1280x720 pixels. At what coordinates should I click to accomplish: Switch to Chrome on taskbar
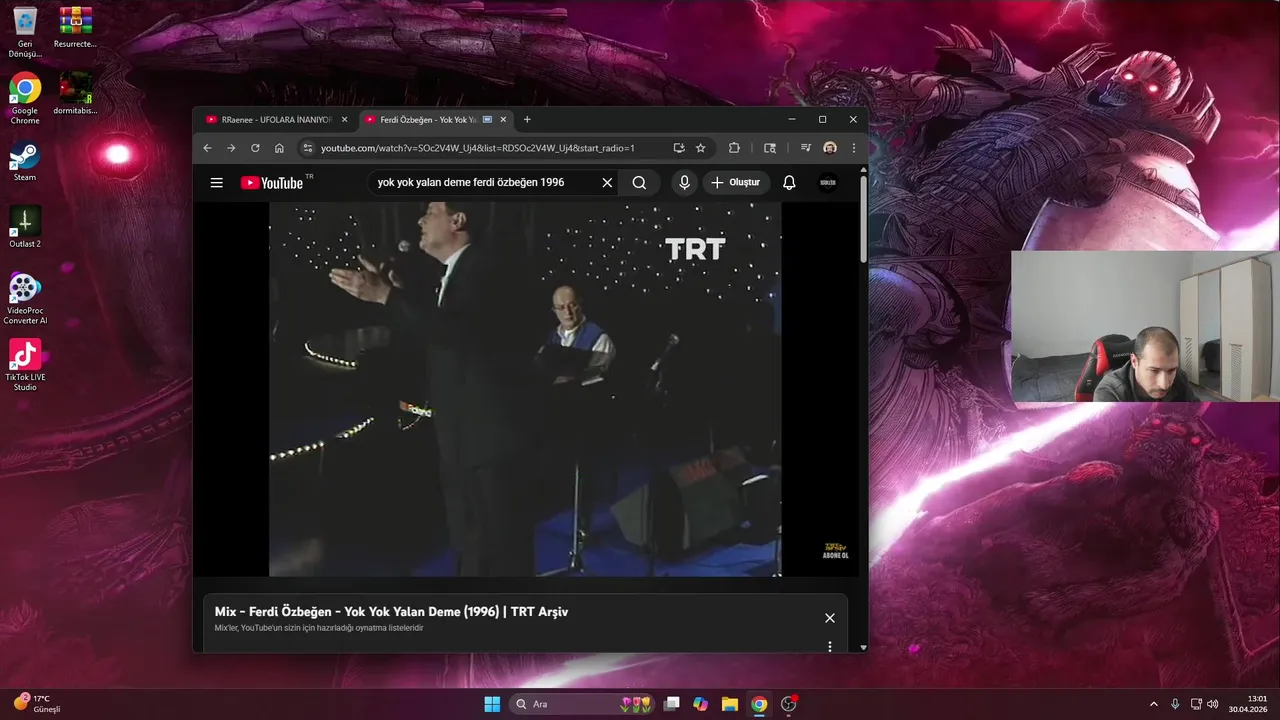coord(759,704)
